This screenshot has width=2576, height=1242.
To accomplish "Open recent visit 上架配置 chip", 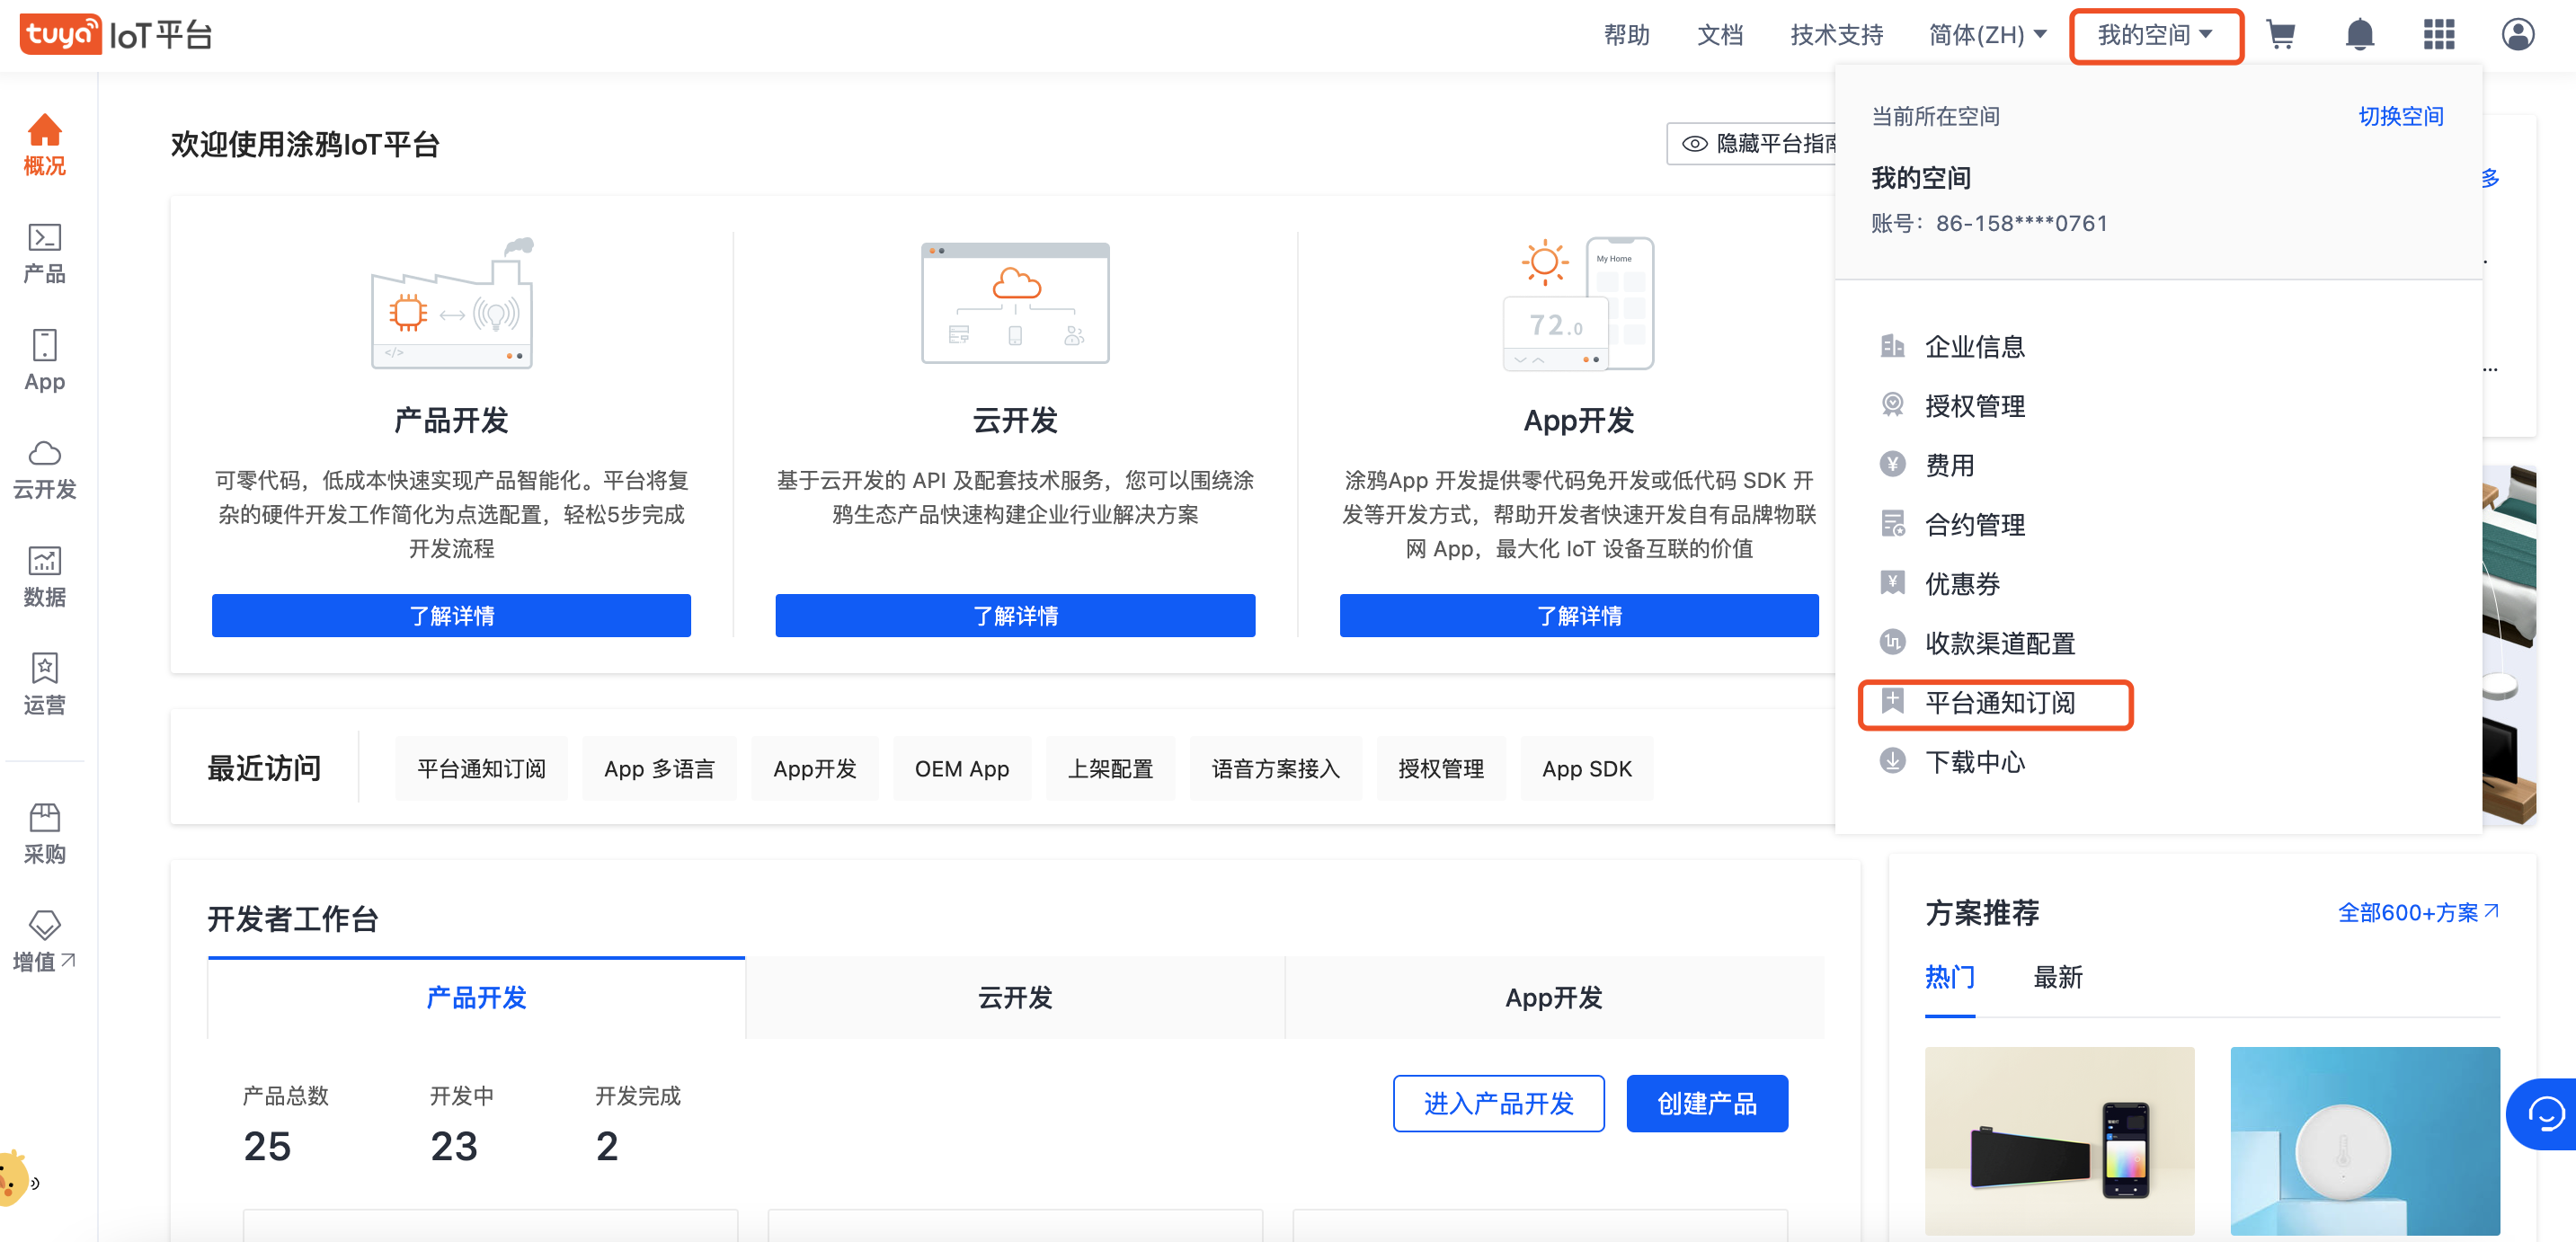I will coord(1110,768).
